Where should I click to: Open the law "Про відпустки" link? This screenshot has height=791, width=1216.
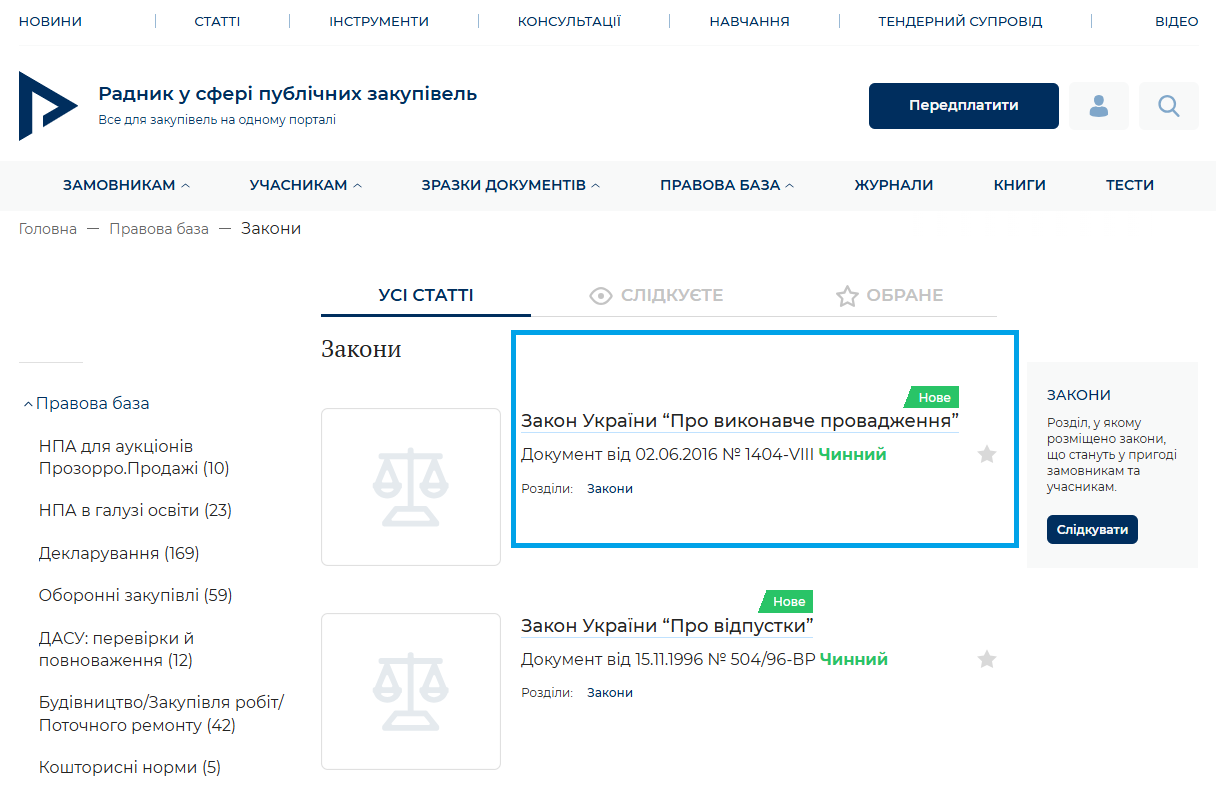click(666, 626)
